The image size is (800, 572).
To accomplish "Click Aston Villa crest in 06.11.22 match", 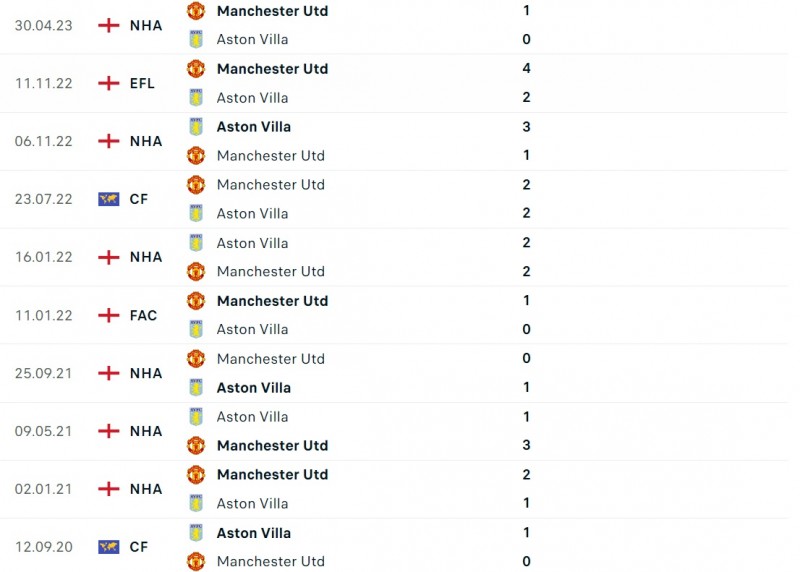I will click(196, 127).
